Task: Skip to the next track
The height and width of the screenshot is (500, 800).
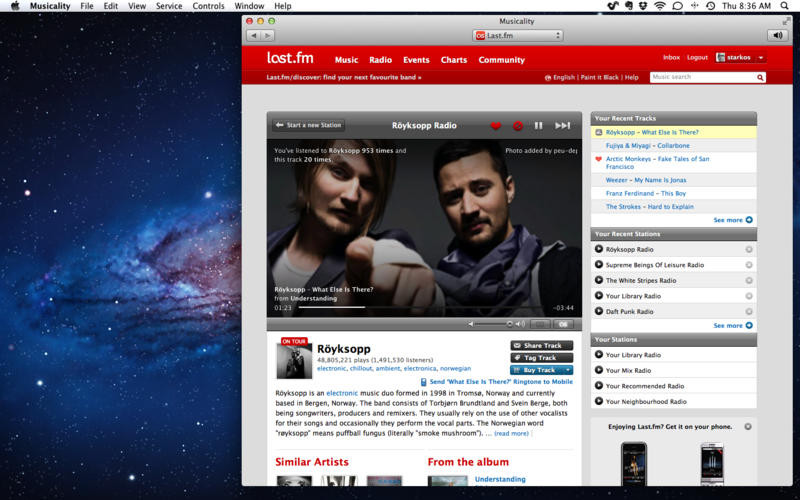Action: (x=562, y=126)
